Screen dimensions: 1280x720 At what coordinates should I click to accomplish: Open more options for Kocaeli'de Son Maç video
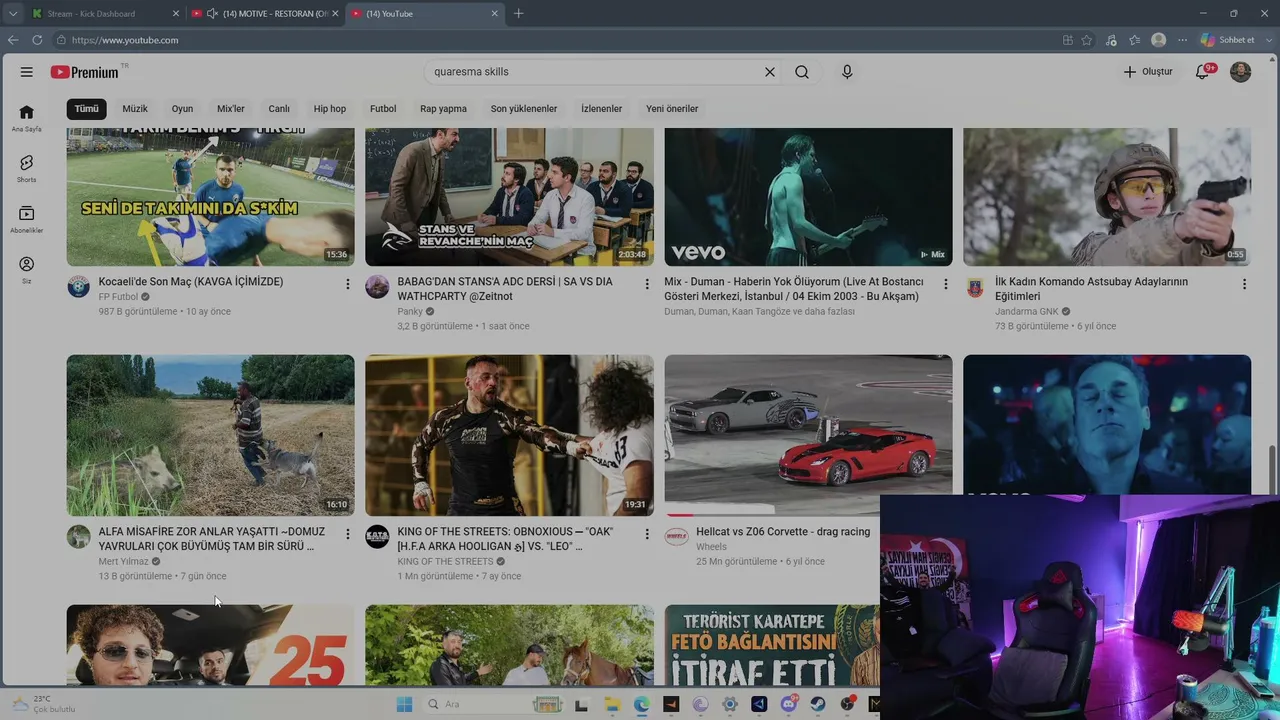click(348, 285)
